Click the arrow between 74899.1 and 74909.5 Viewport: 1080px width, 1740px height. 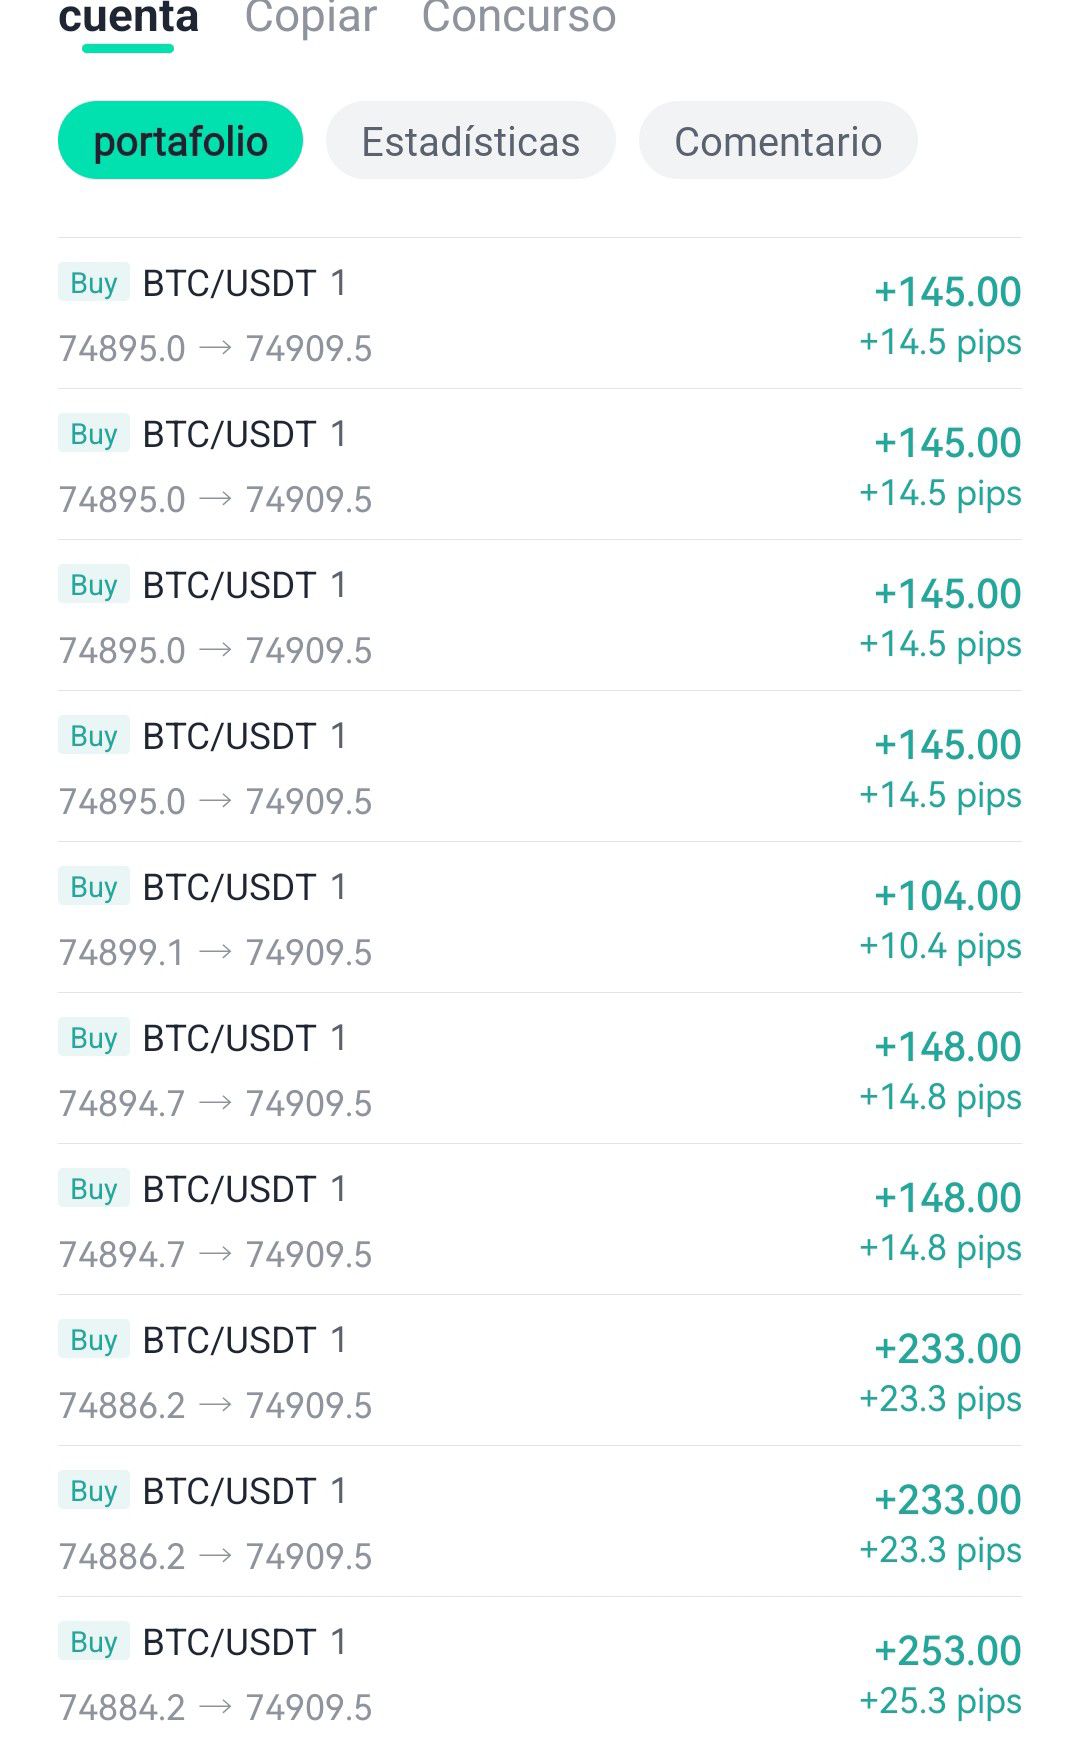point(216,952)
